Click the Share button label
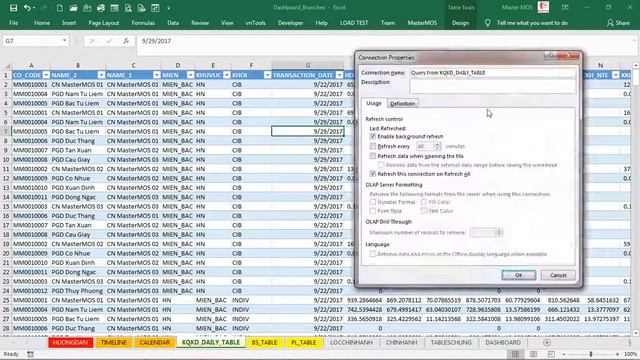Screen dimensions: 640x360 coord(622,23)
